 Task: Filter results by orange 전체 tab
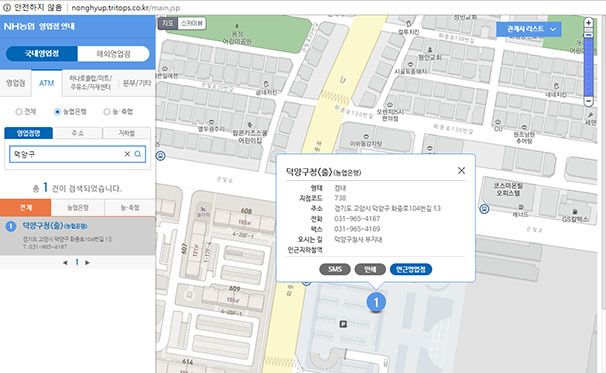[x=26, y=208]
